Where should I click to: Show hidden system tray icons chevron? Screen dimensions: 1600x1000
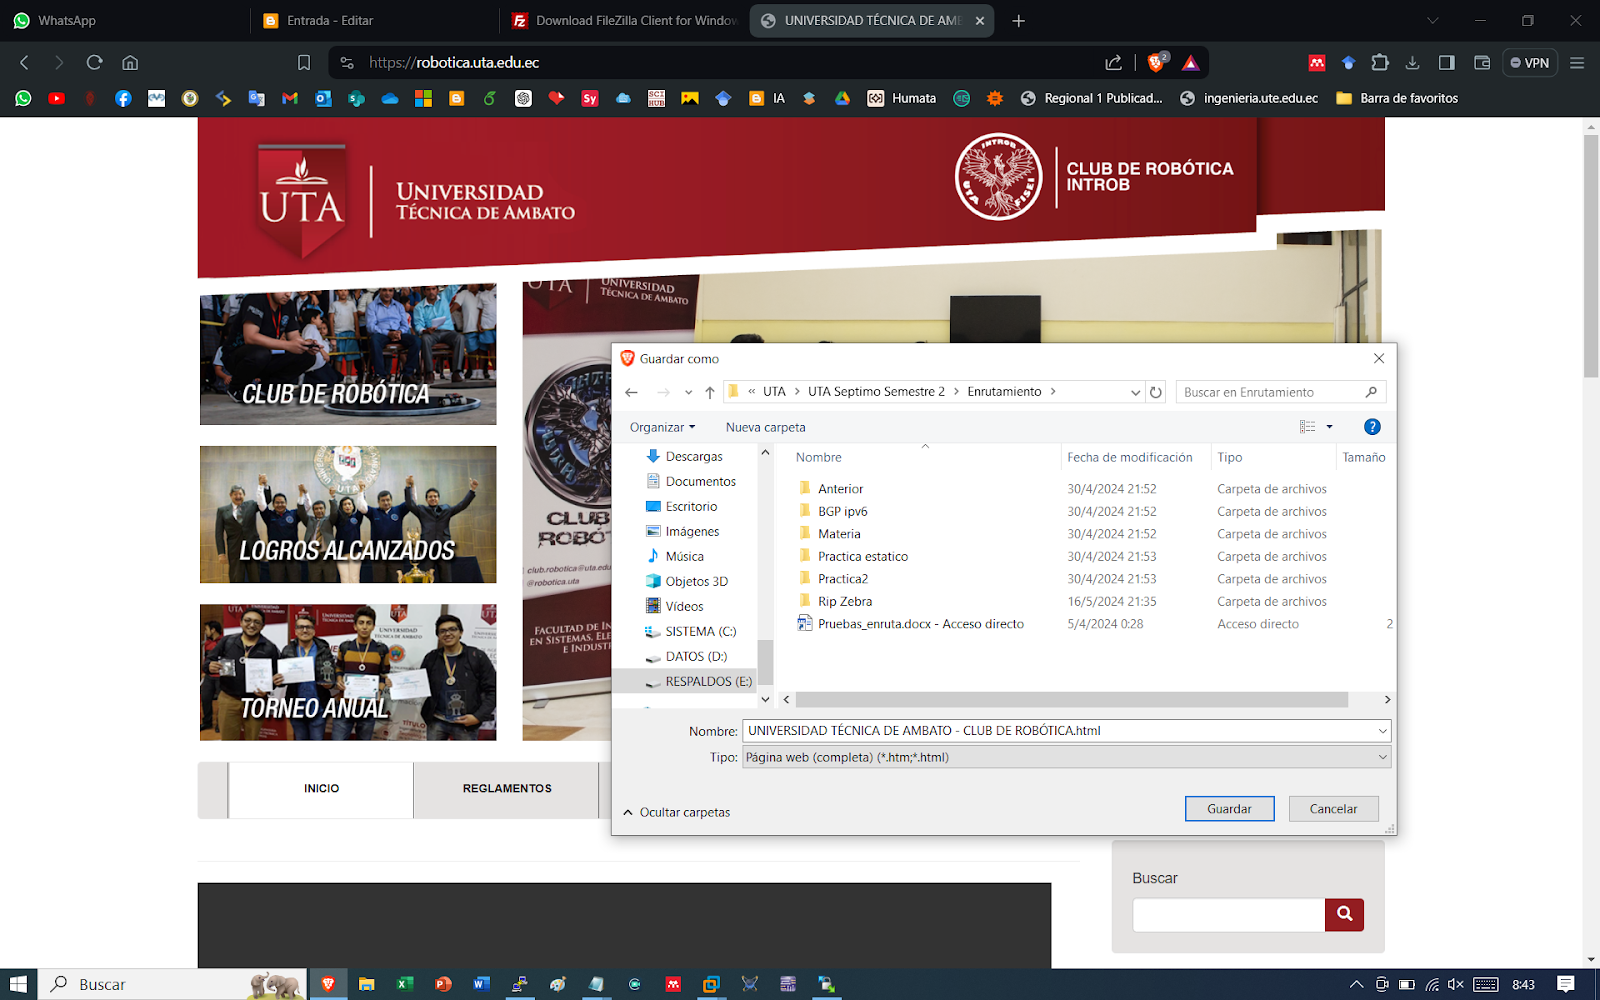click(1356, 984)
